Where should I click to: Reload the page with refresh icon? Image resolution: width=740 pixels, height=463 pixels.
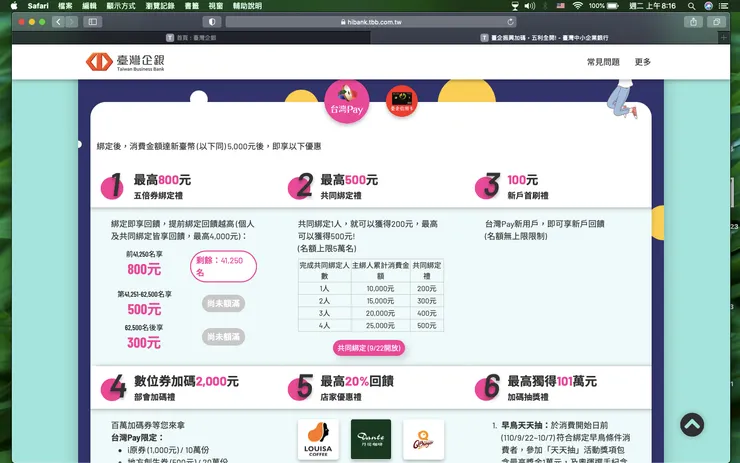(x=510, y=22)
